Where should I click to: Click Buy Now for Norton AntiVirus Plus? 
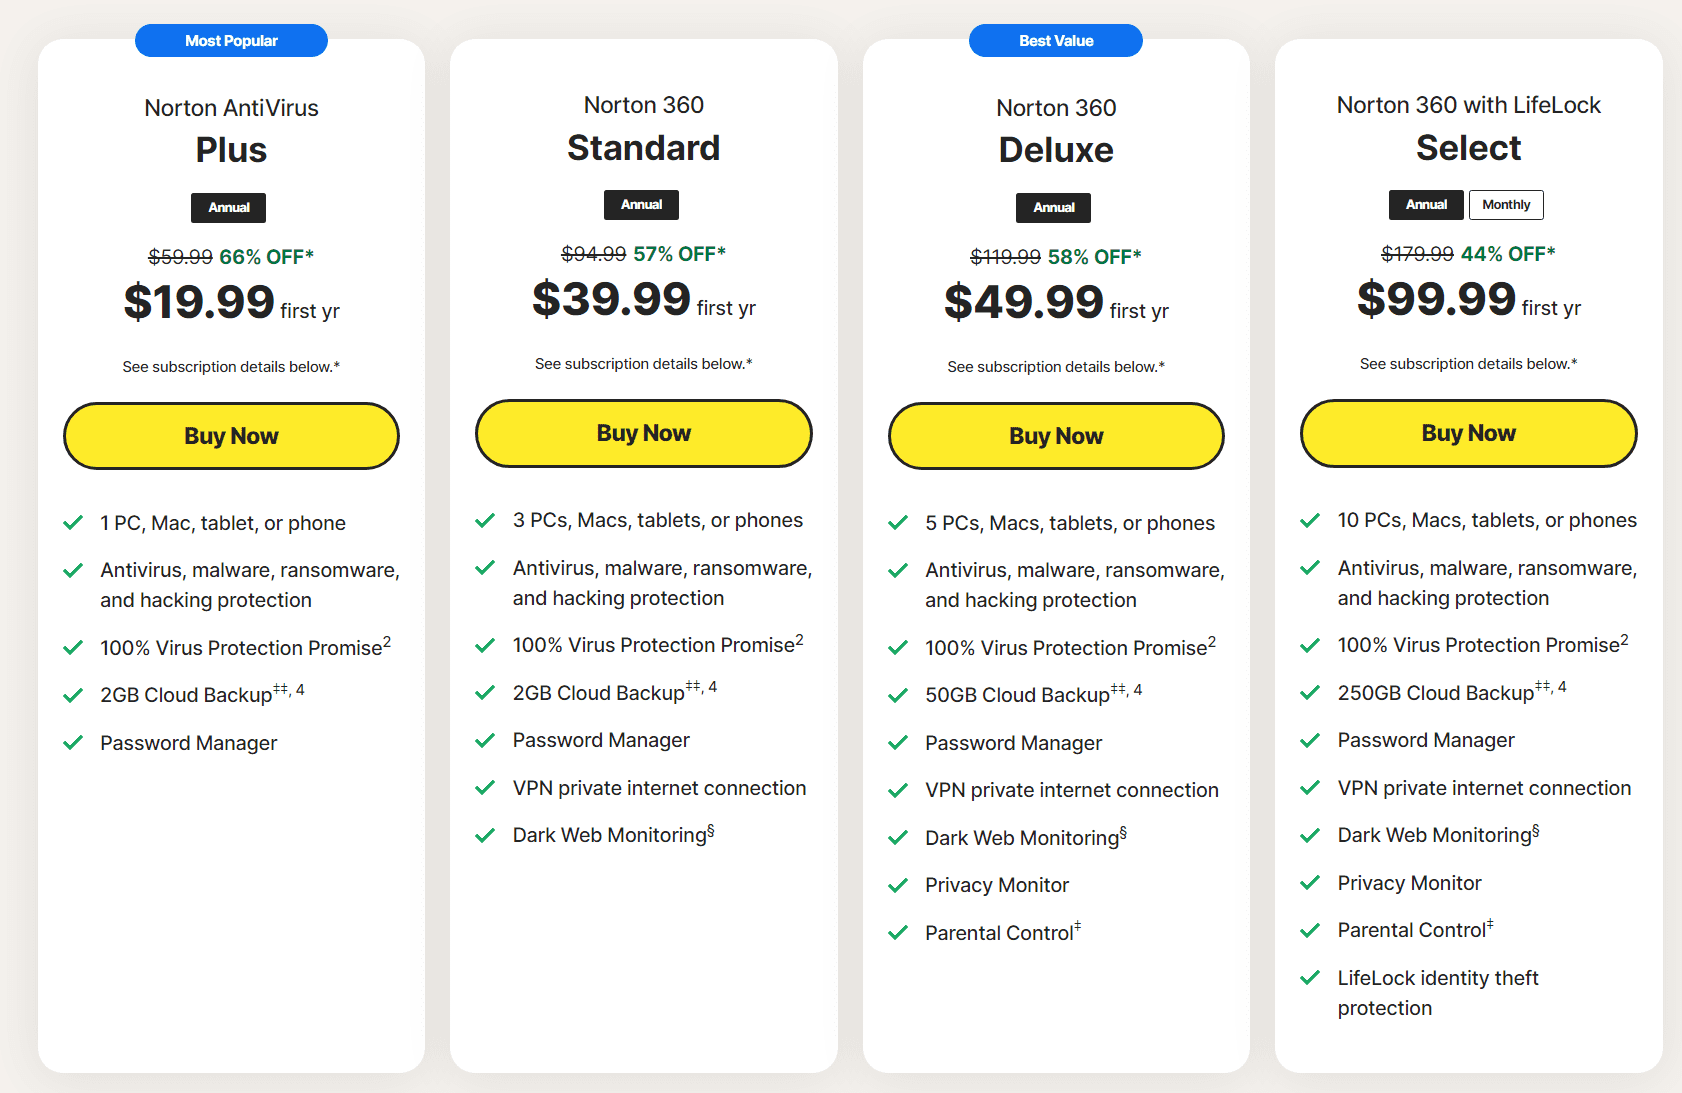point(231,436)
